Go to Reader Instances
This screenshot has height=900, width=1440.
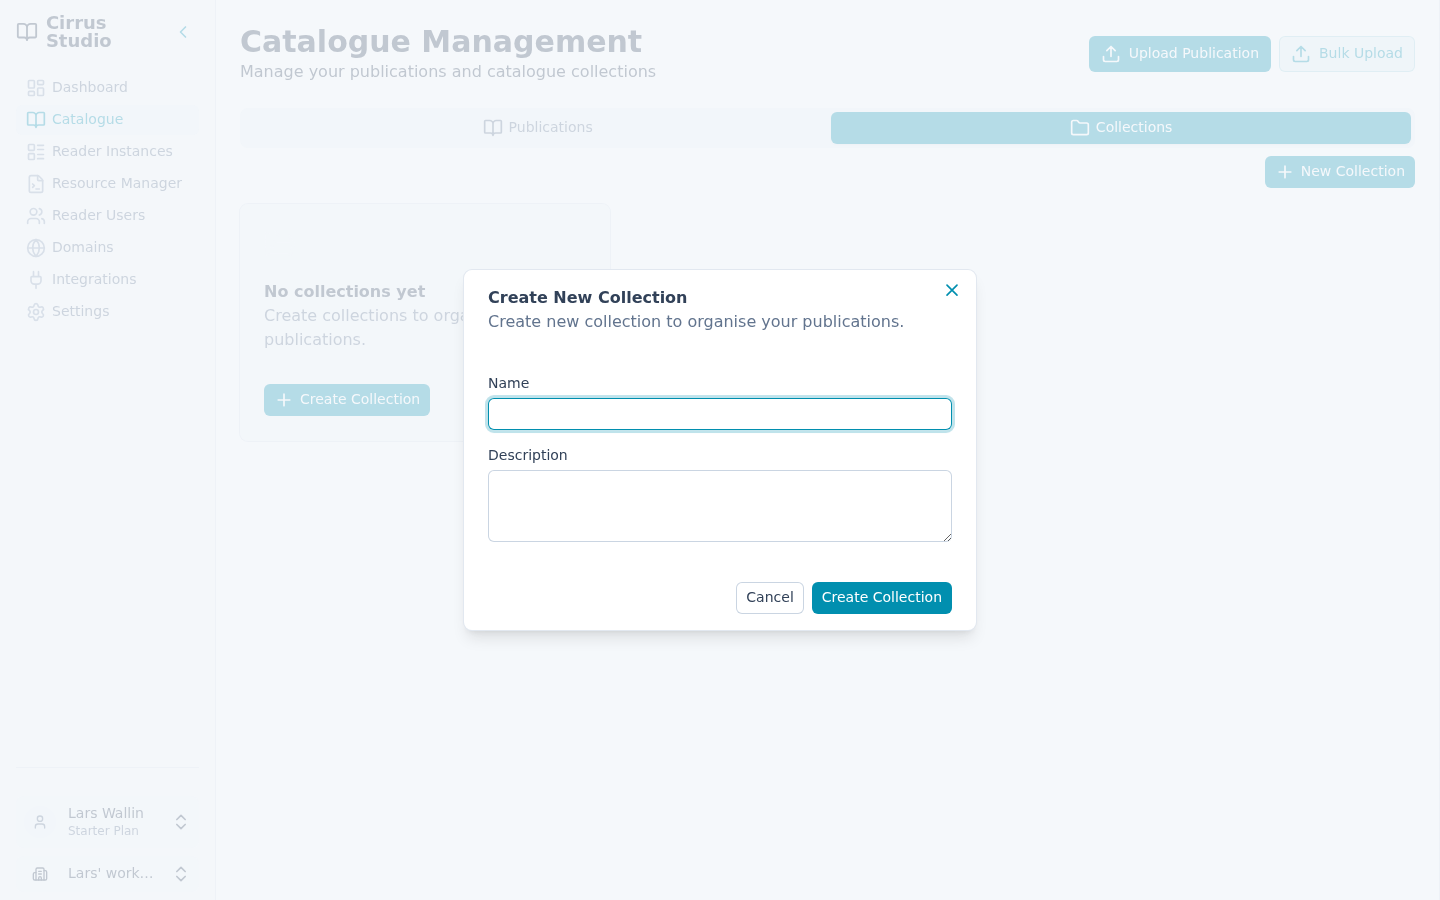click(x=108, y=151)
